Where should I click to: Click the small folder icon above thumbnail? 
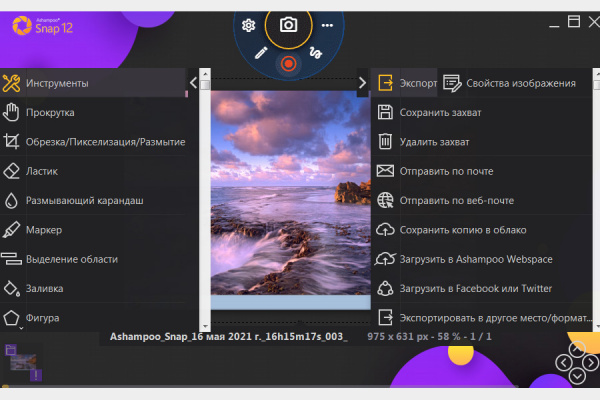(11, 350)
